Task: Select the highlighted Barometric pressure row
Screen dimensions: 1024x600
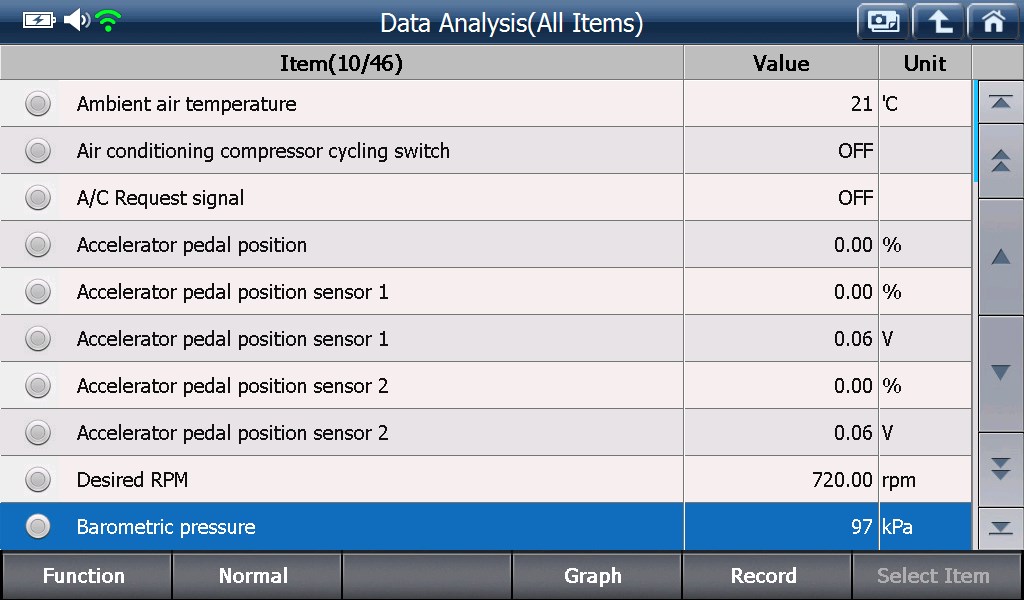Action: (486, 526)
